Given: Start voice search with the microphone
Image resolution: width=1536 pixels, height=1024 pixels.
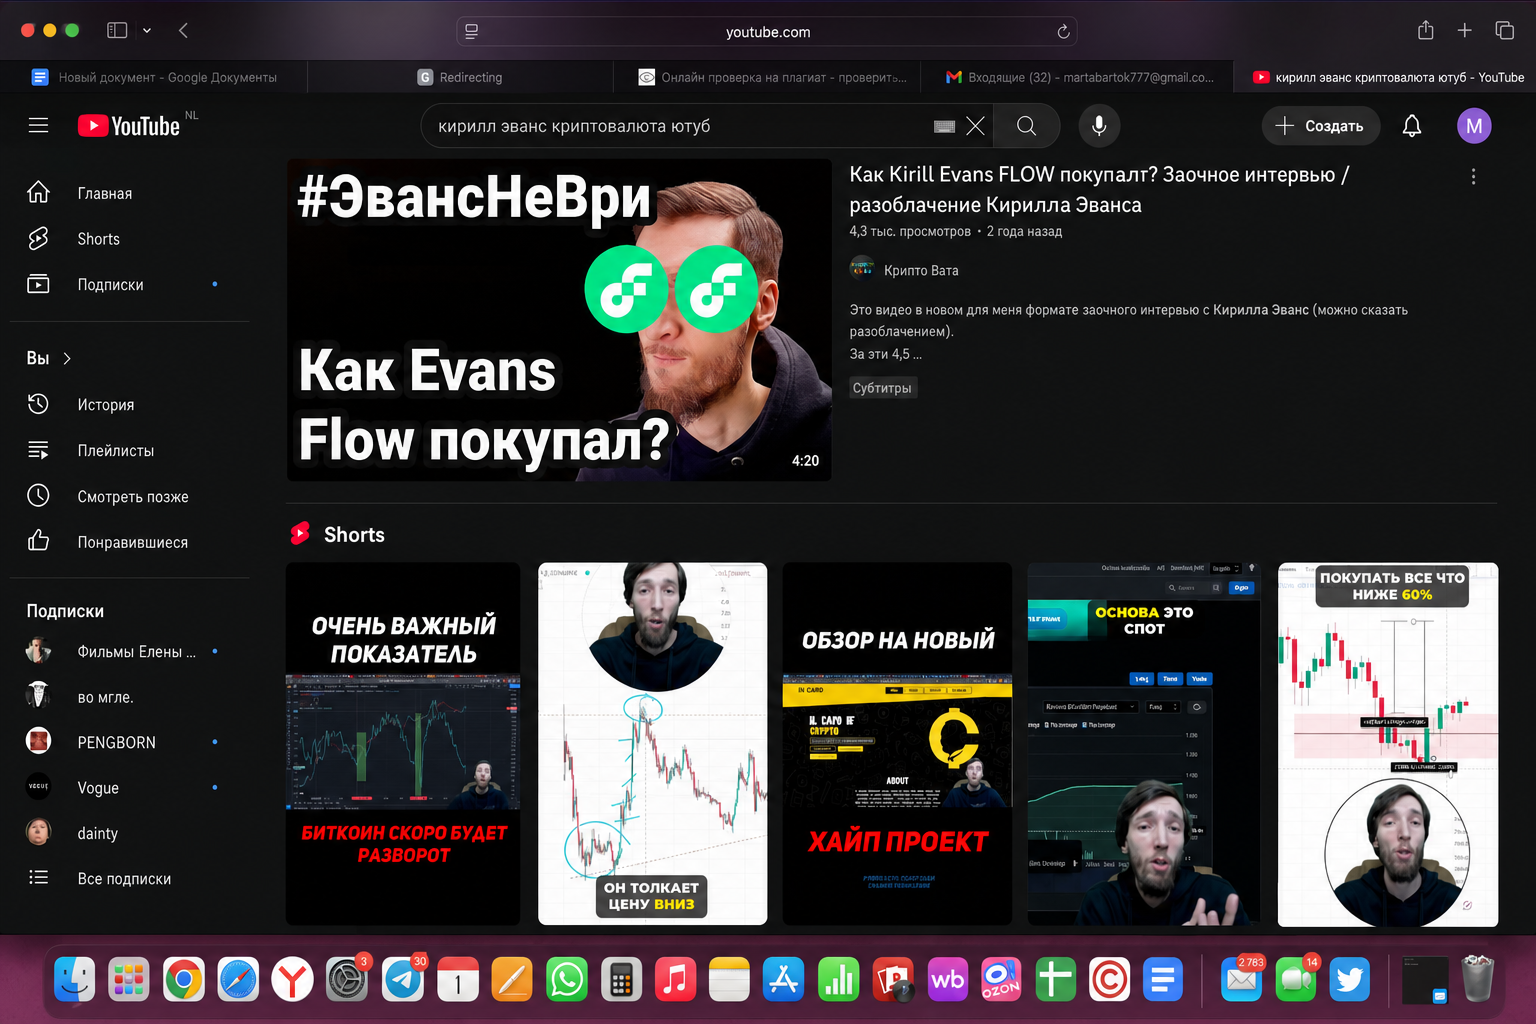Looking at the screenshot, I should click(1099, 126).
